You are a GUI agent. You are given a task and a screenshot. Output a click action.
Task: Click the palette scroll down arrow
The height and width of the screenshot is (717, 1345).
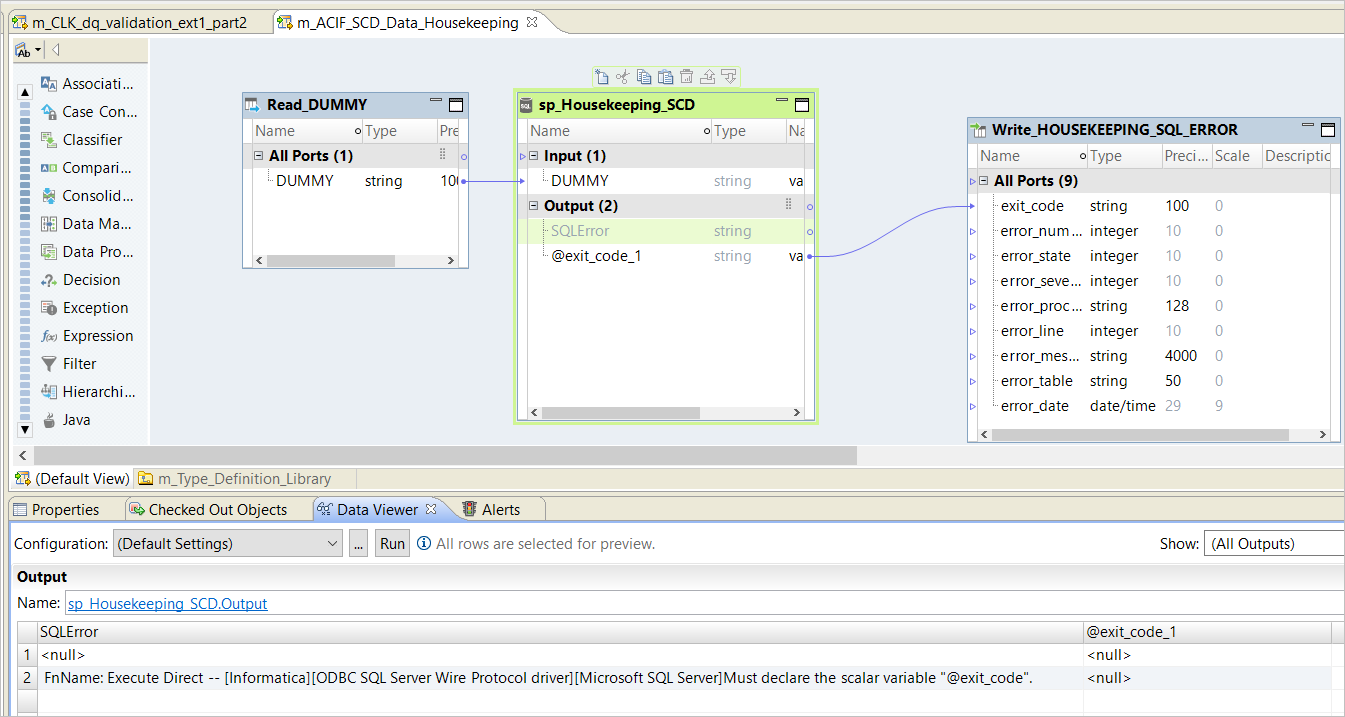click(25, 429)
